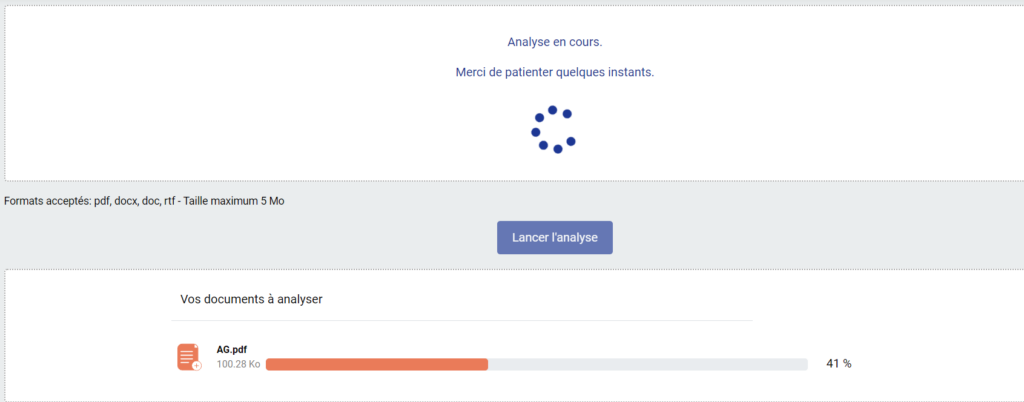Click the topmost dot of the spinner

pyautogui.click(x=552, y=110)
